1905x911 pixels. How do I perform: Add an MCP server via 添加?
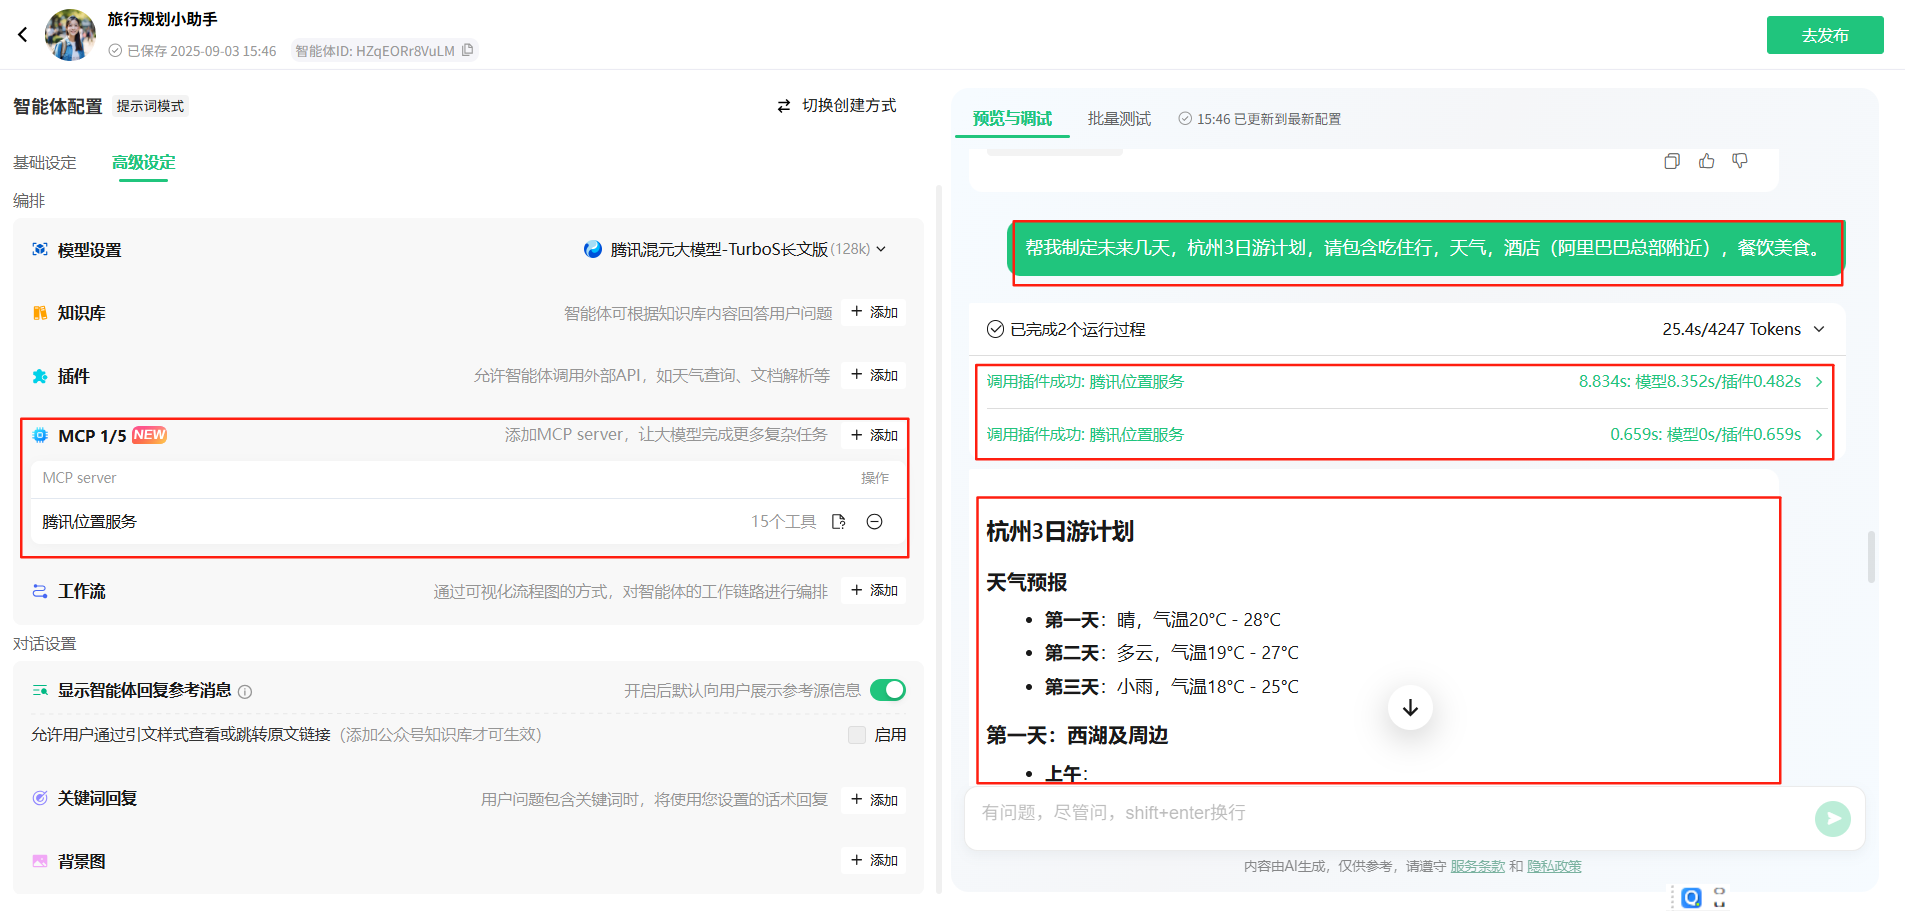coord(874,435)
